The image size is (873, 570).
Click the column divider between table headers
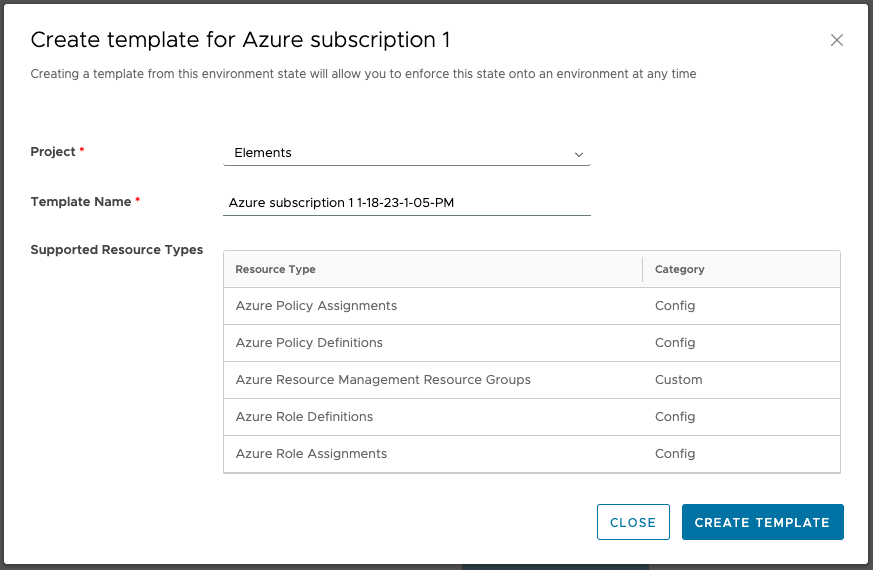(642, 269)
